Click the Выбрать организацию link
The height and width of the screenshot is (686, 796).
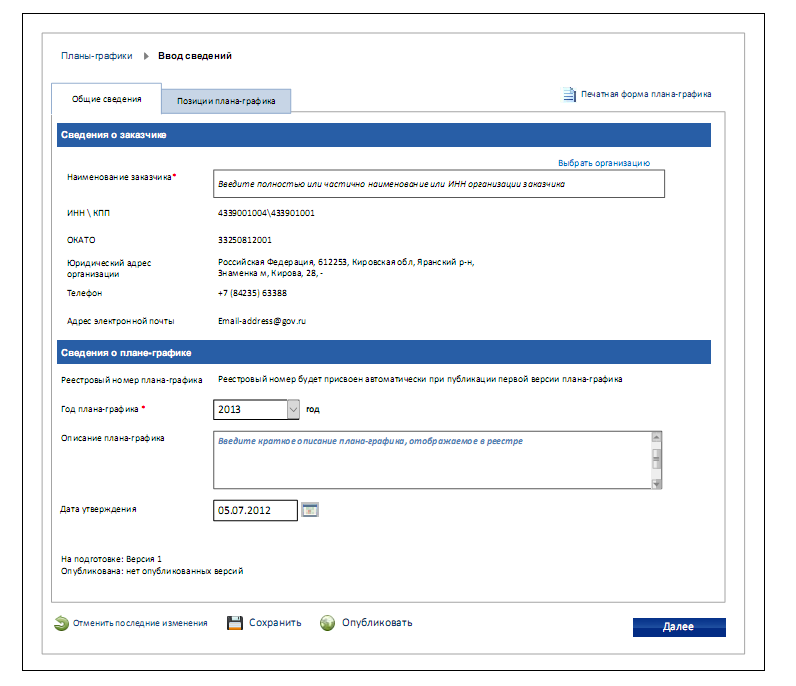tap(604, 163)
